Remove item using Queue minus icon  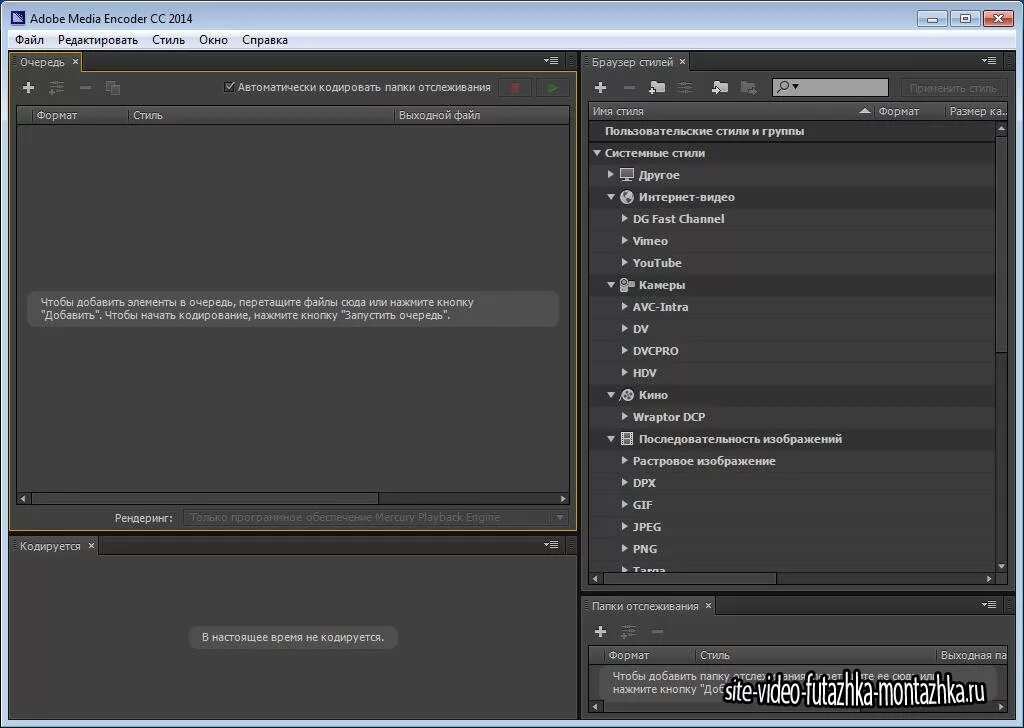click(86, 87)
